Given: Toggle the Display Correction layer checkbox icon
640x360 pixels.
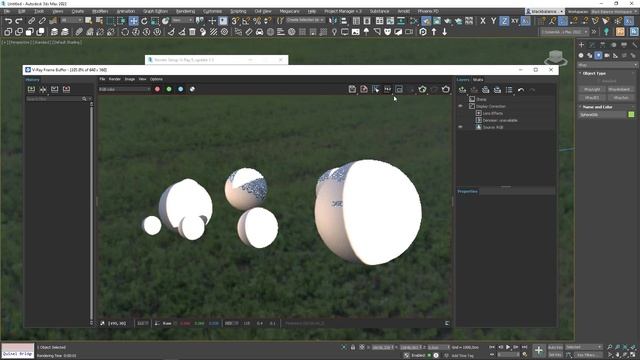Looking at the screenshot, I should click(472, 106).
